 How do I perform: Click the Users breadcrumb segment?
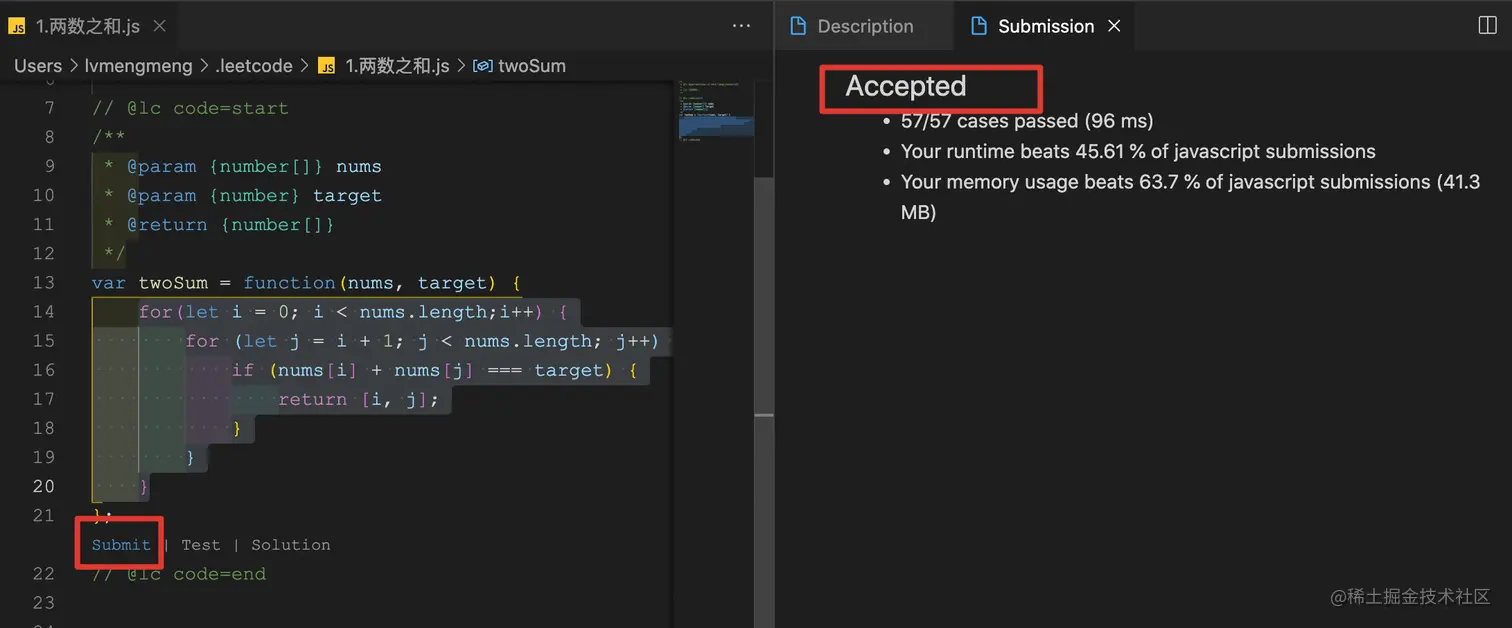38,66
